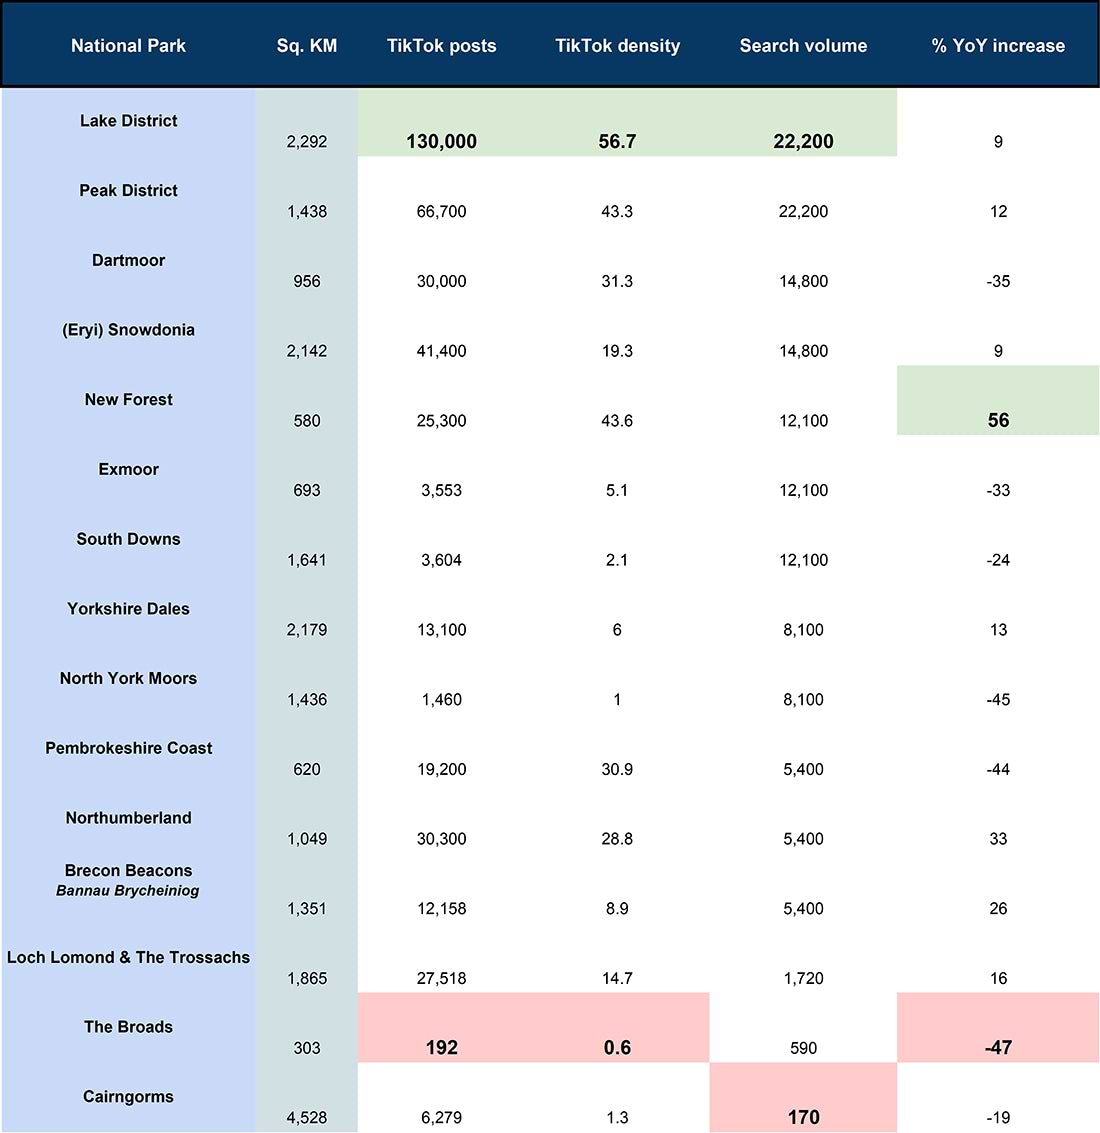Click the TikTok density header
Screen dimensions: 1100x1133
click(617, 46)
